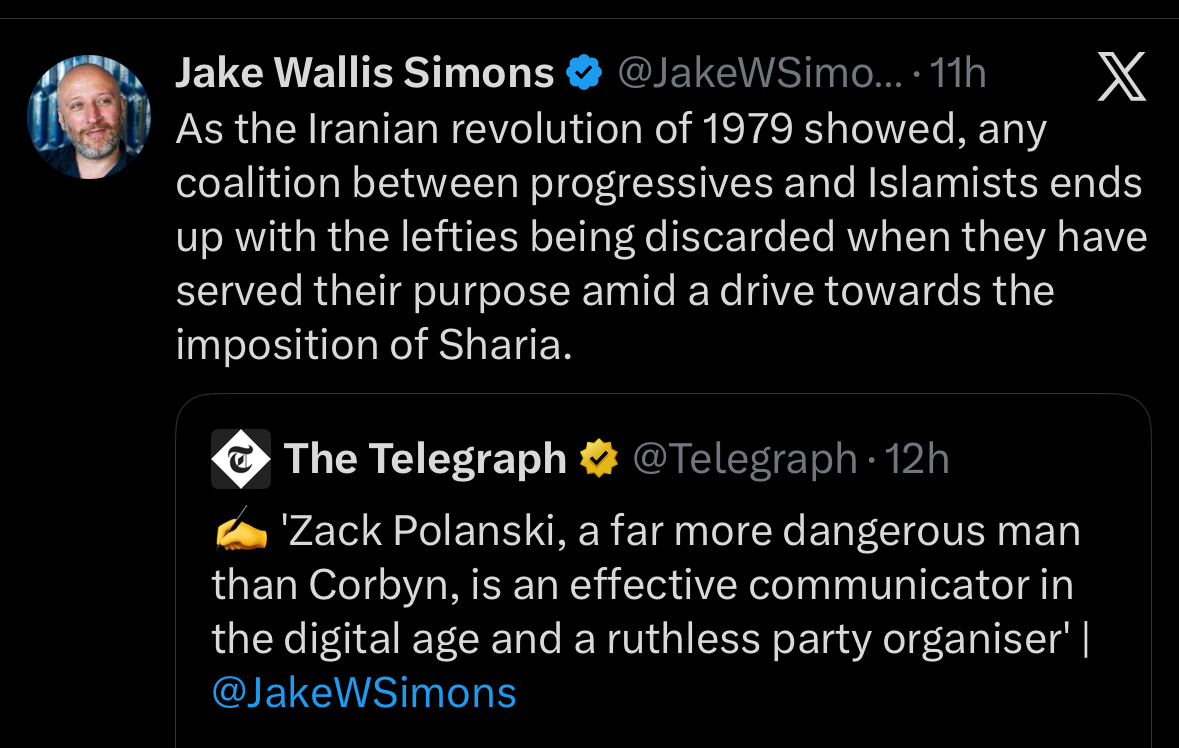The image size is (1179, 748).
Task: Open The Telegraph logo avatar
Action: (x=241, y=459)
